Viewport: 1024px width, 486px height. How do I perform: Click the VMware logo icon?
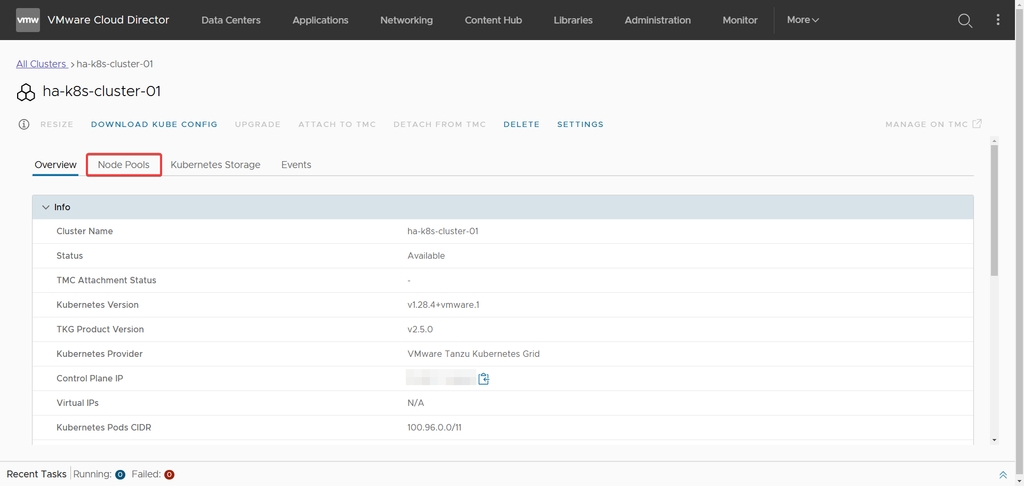28,20
